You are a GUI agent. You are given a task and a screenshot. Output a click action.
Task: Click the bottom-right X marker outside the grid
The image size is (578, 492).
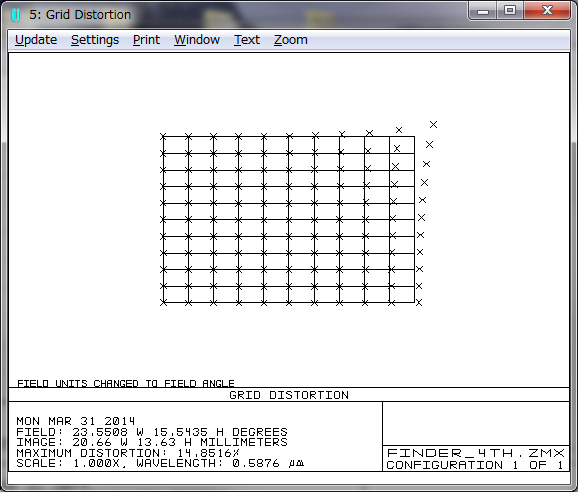[419, 303]
